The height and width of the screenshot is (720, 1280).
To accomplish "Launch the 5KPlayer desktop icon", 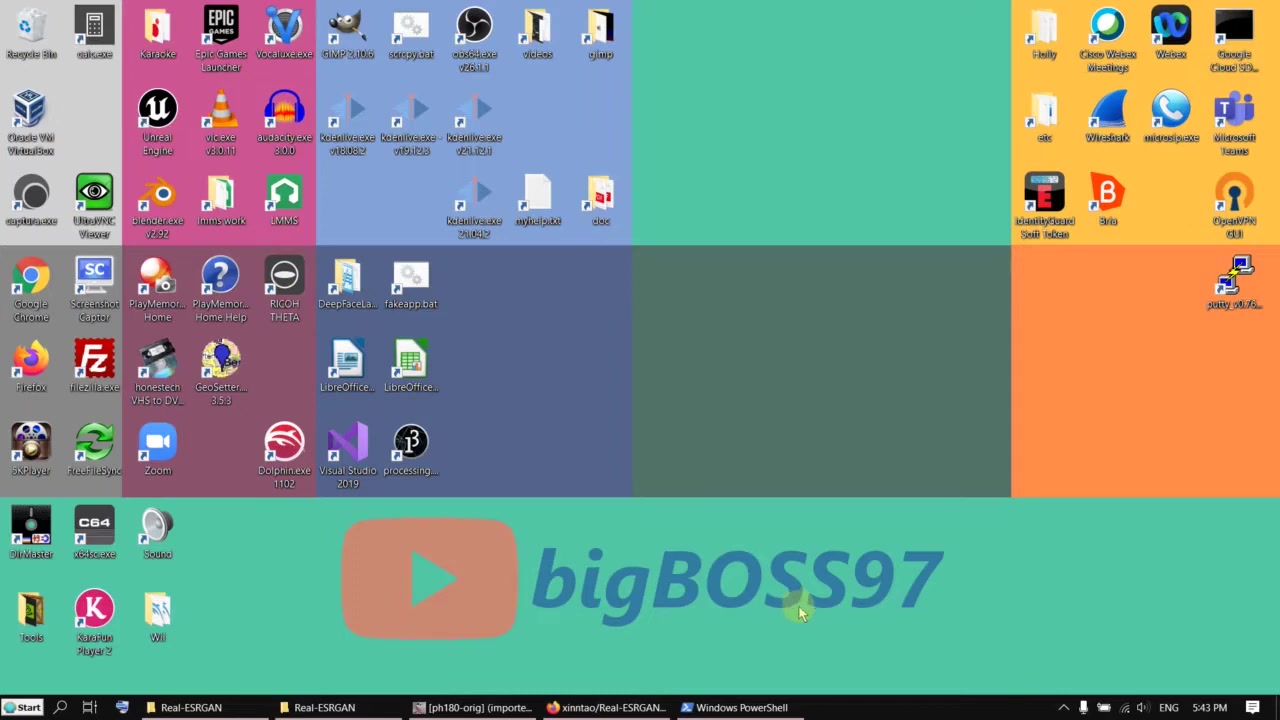I will click(x=31, y=450).
